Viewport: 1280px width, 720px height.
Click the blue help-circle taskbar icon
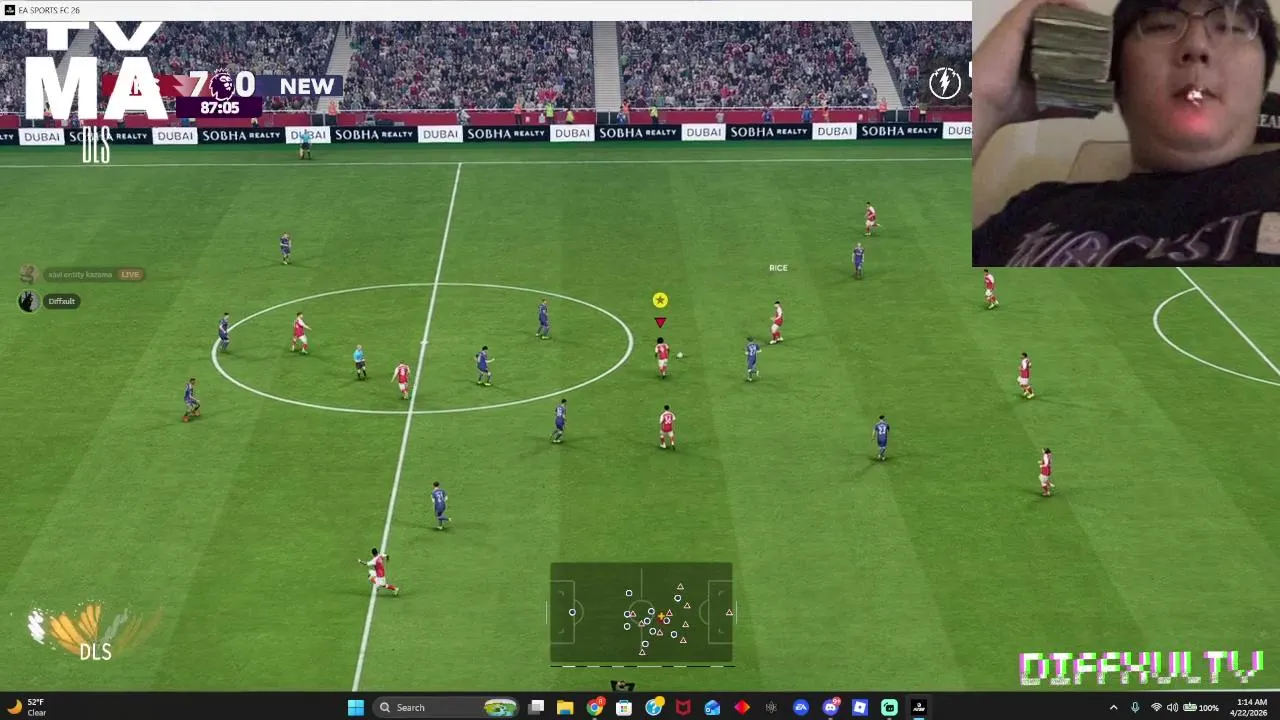pos(654,707)
